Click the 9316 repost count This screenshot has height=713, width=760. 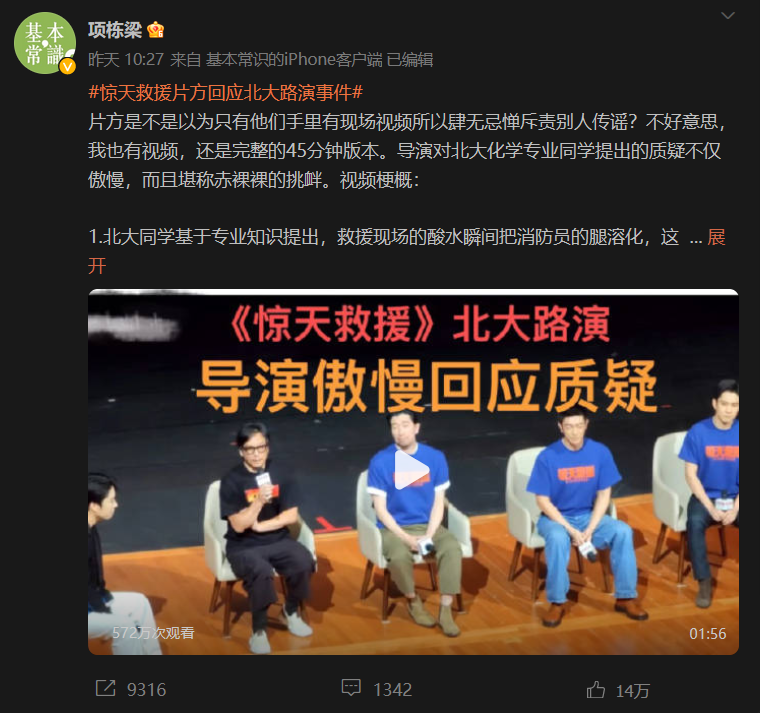146,690
